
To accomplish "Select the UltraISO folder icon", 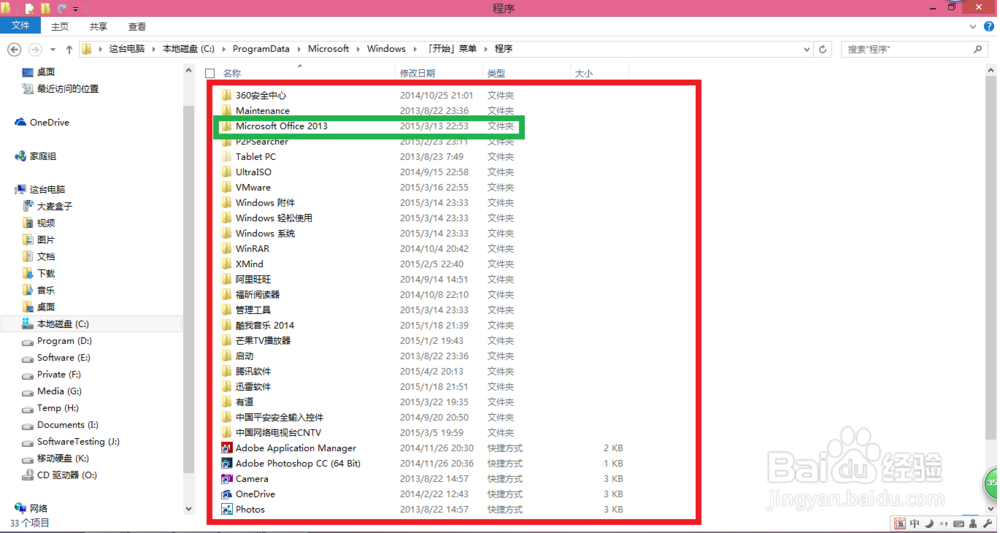I will [x=226, y=172].
